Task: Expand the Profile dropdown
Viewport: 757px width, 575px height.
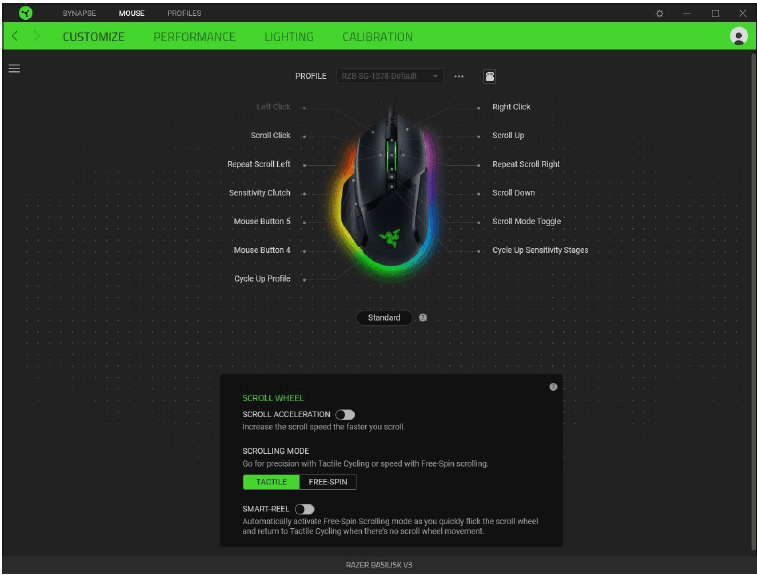Action: coord(390,76)
